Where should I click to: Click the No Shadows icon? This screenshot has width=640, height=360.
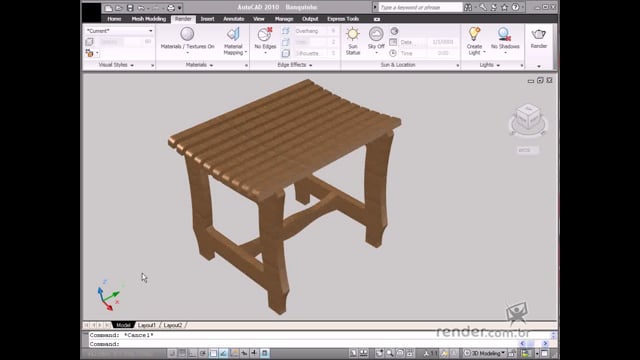(x=505, y=34)
